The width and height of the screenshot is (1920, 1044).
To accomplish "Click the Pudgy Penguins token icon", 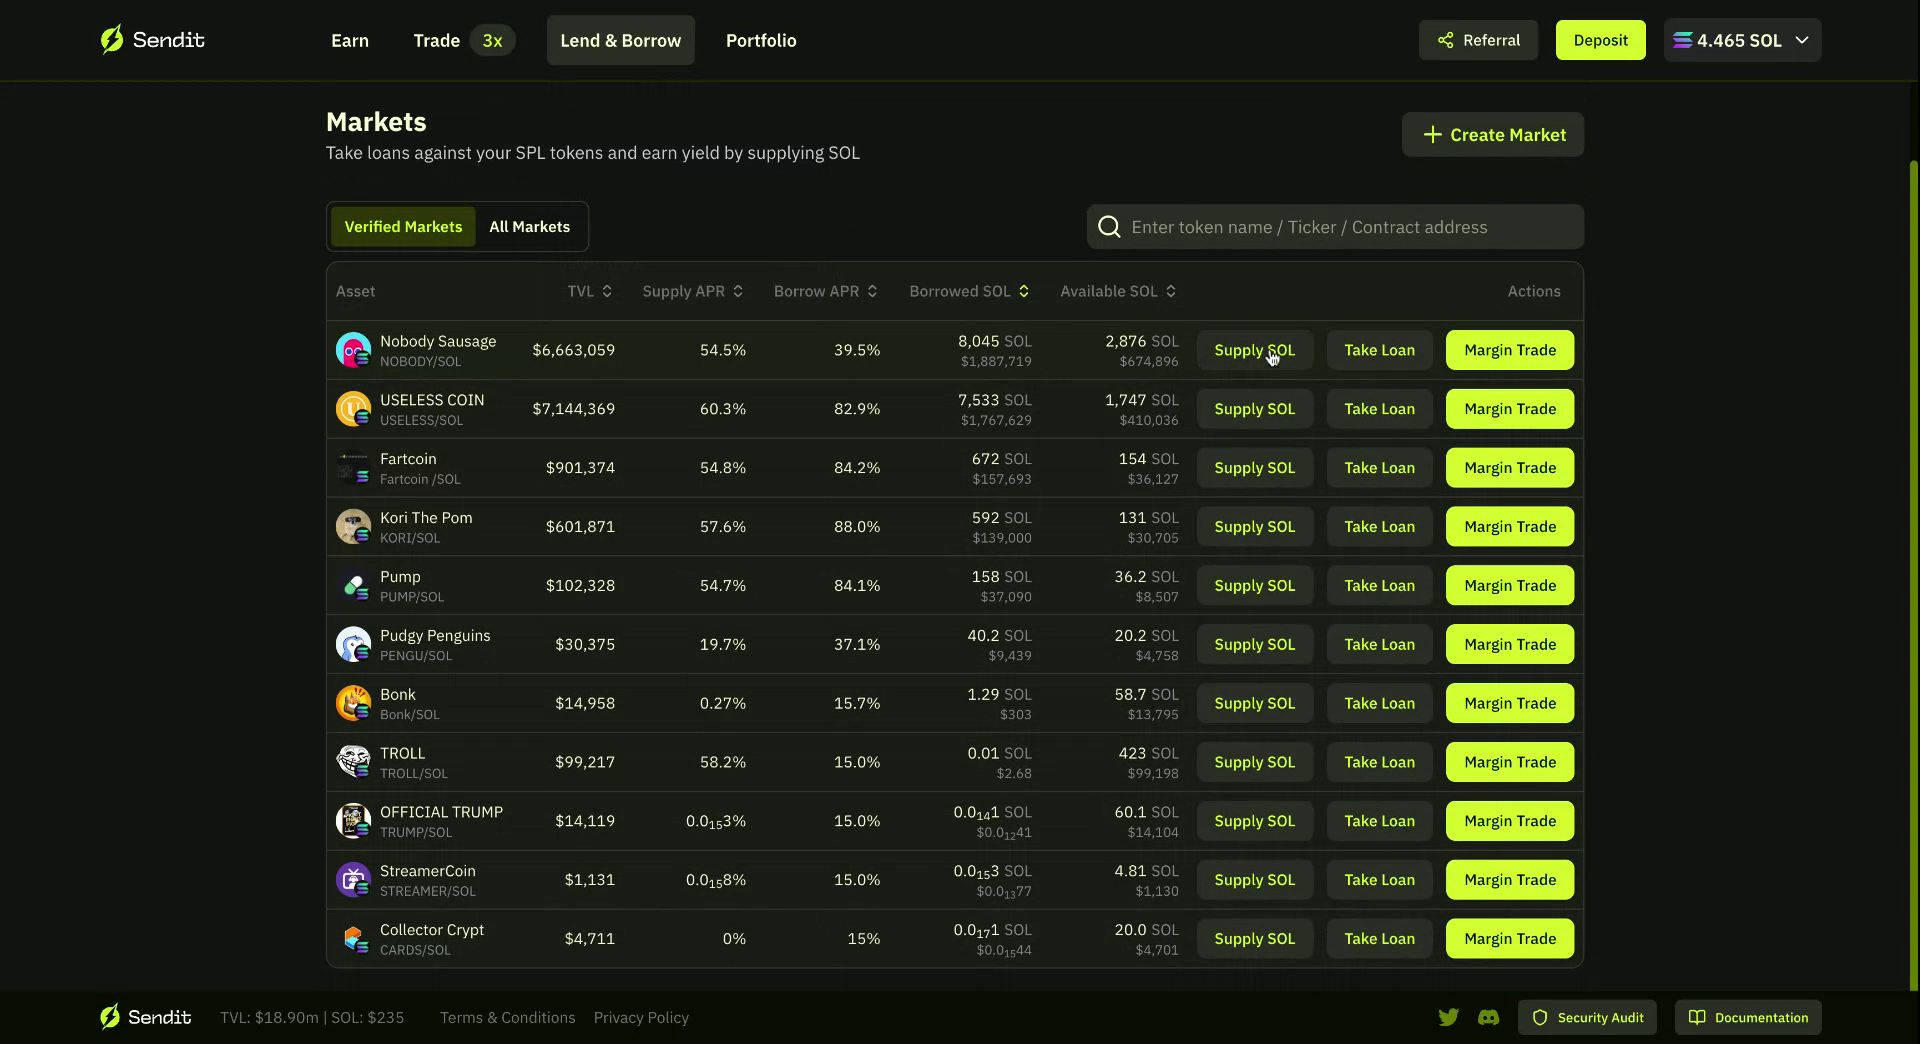I will (353, 644).
